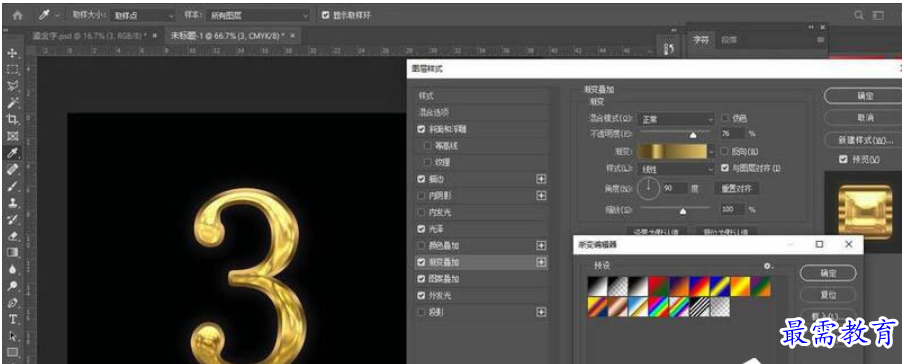The height and width of the screenshot is (364, 904).
Task: Enable 纹理 checkbox
Action: pyautogui.click(x=427, y=163)
